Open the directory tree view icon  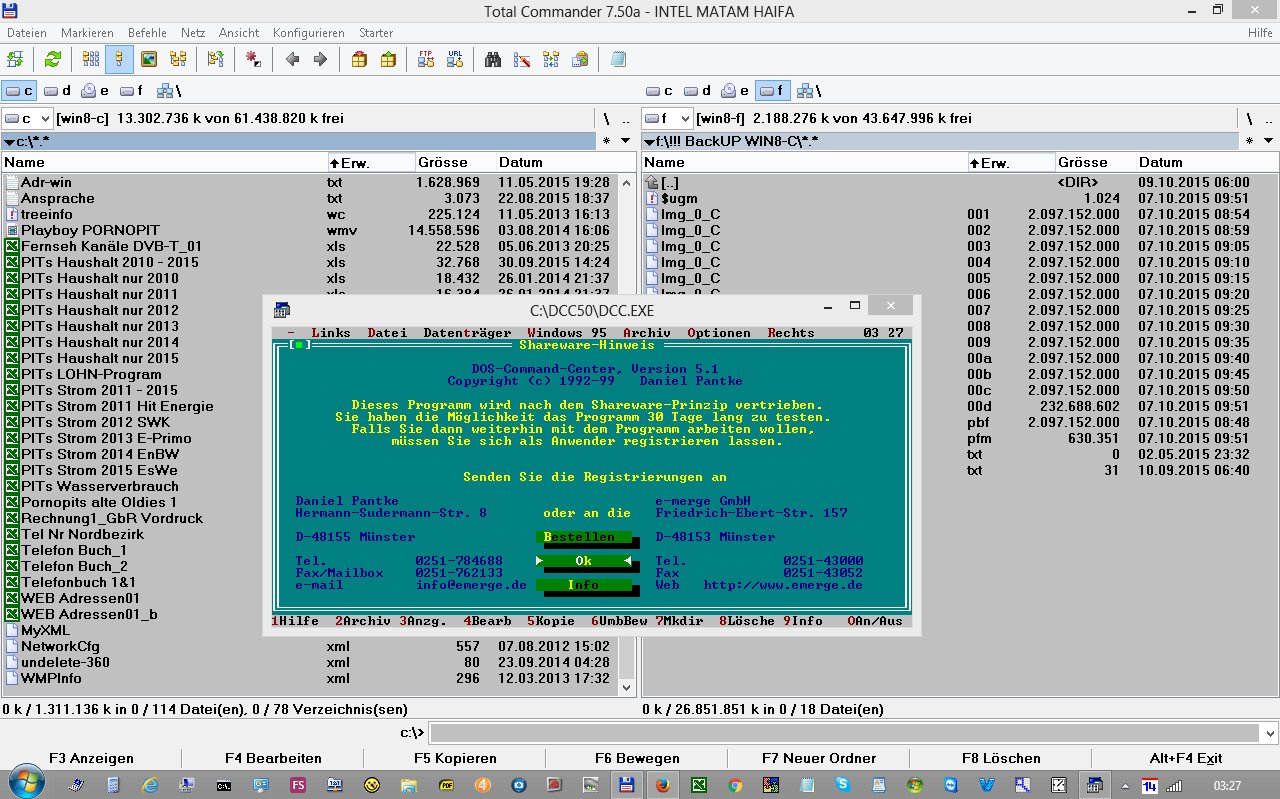click(x=178, y=59)
